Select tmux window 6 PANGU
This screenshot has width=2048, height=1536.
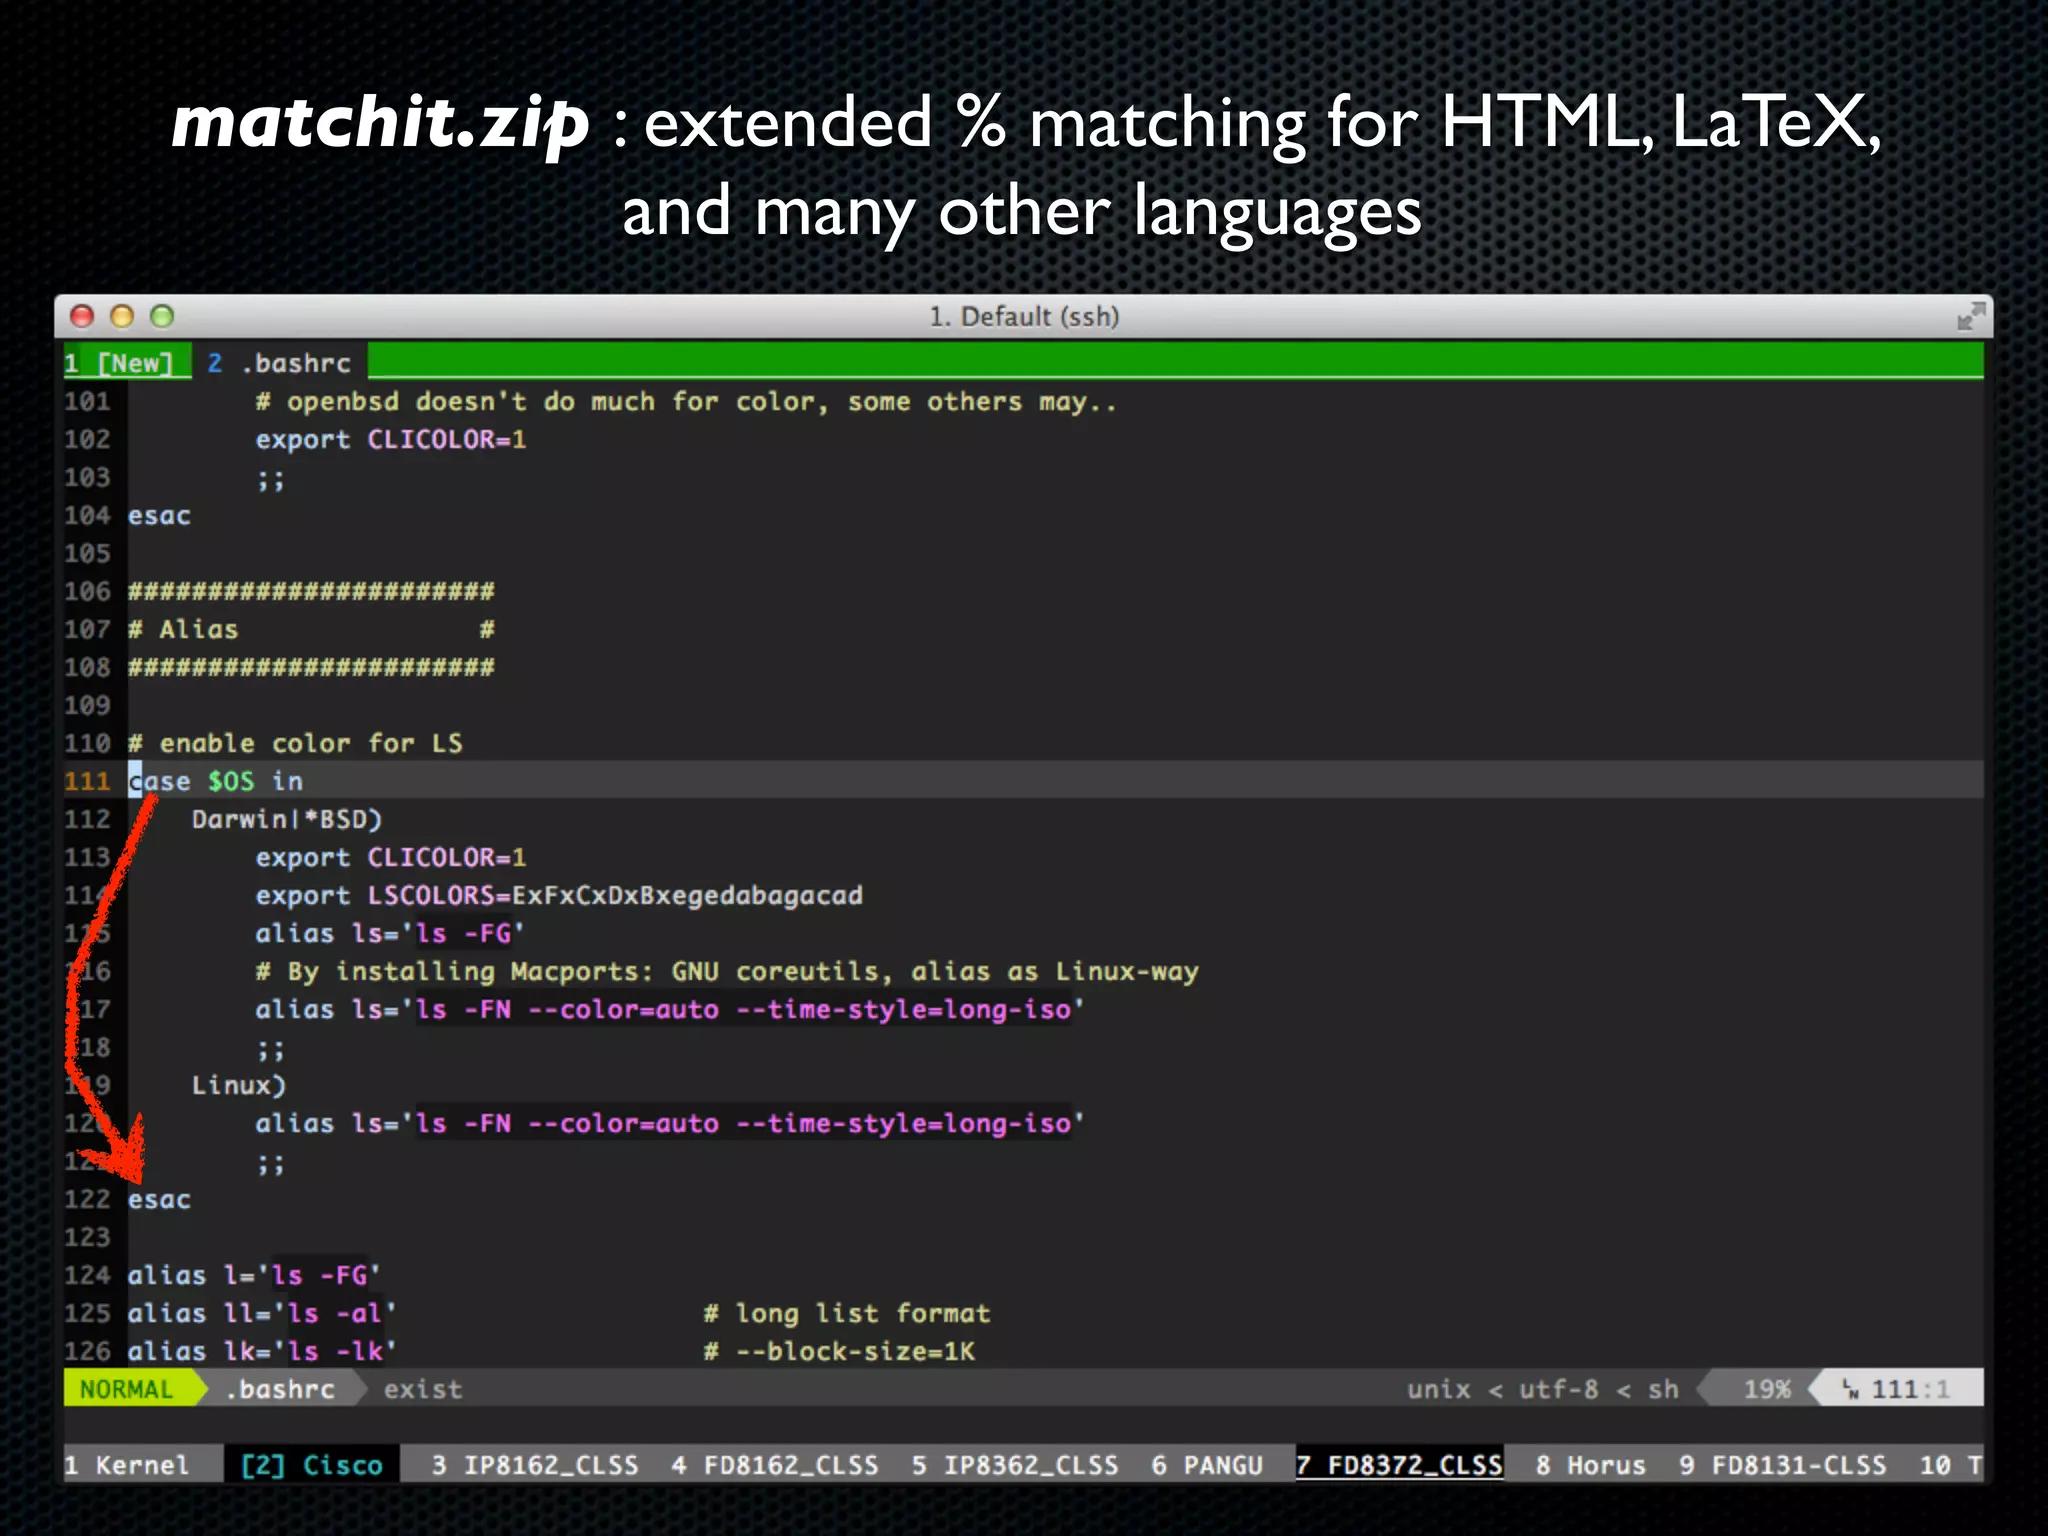pyautogui.click(x=1207, y=1465)
